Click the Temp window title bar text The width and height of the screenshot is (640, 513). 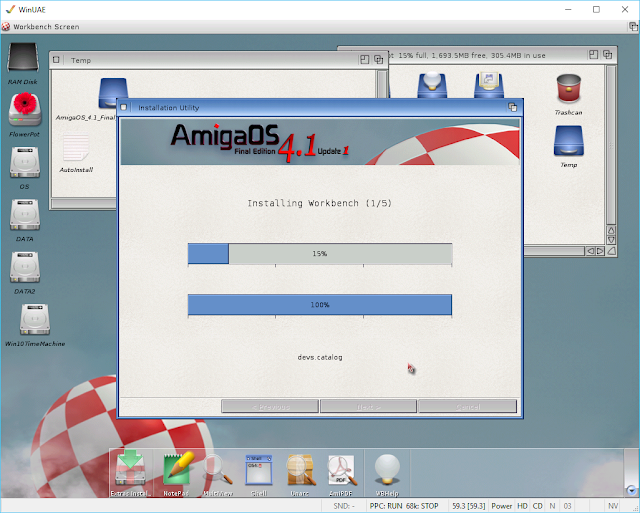click(x=81, y=60)
